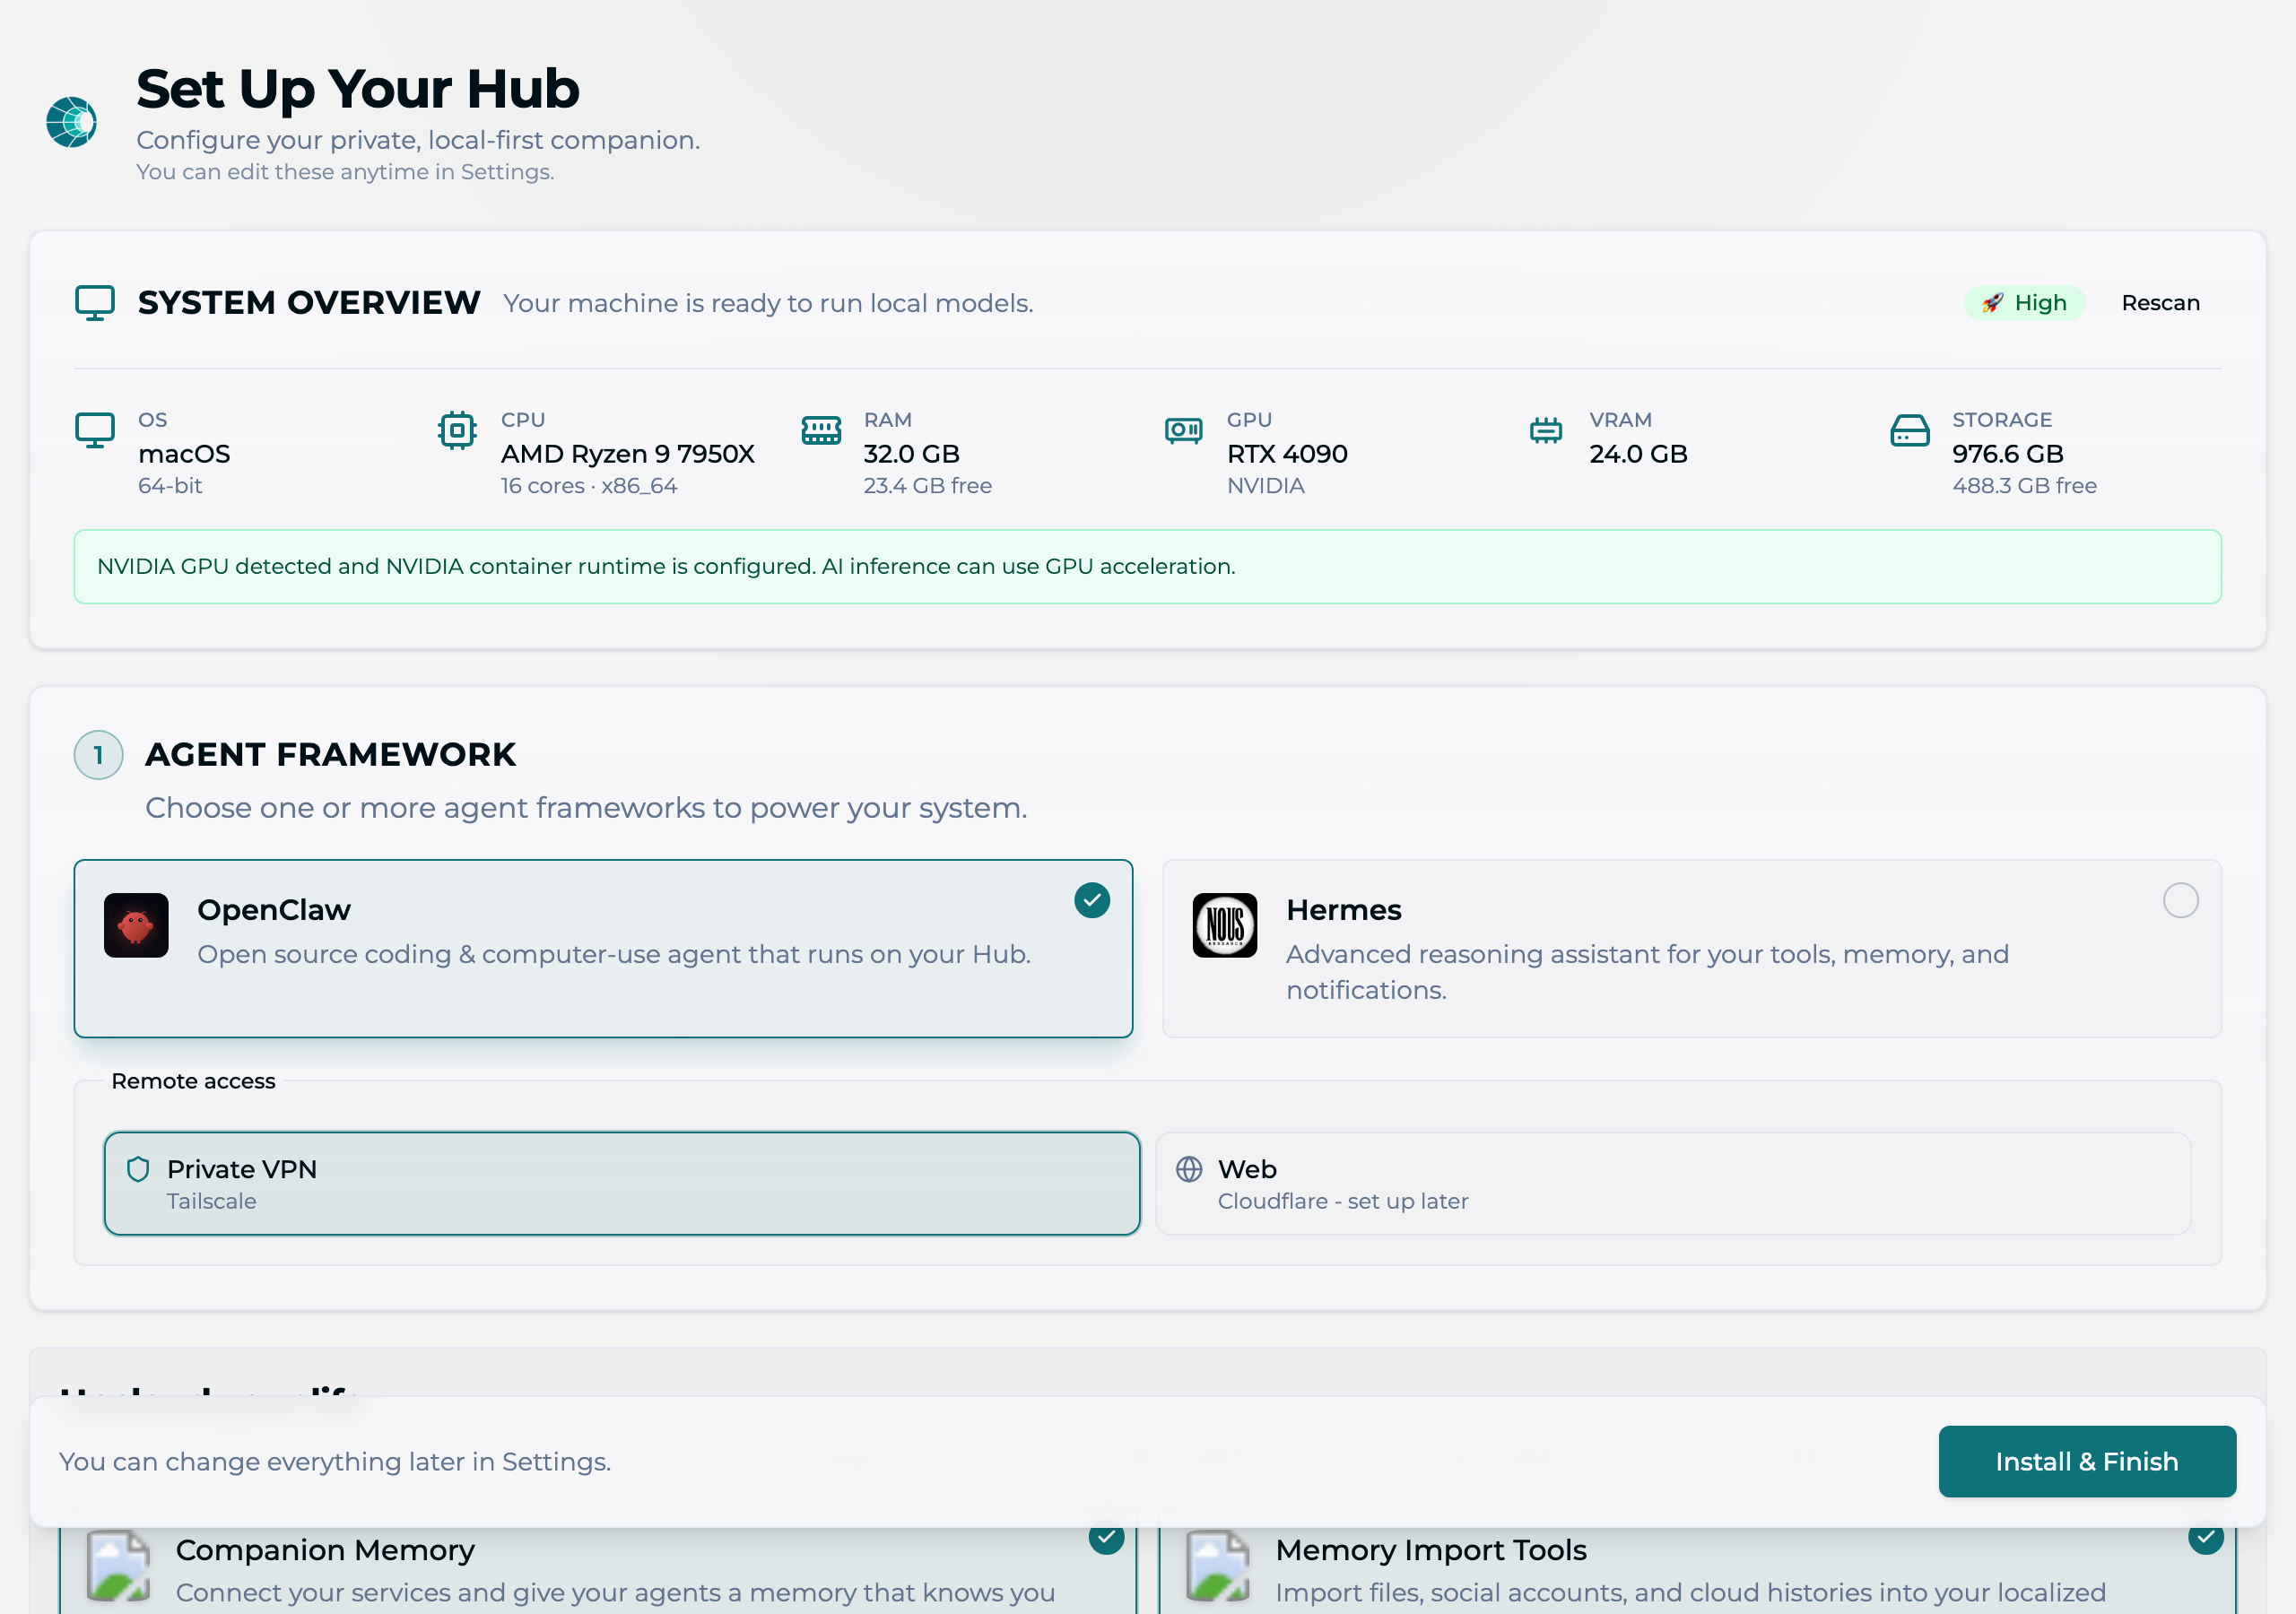Click the System Overview heading text
This screenshot has height=1614, width=2296.
point(309,303)
